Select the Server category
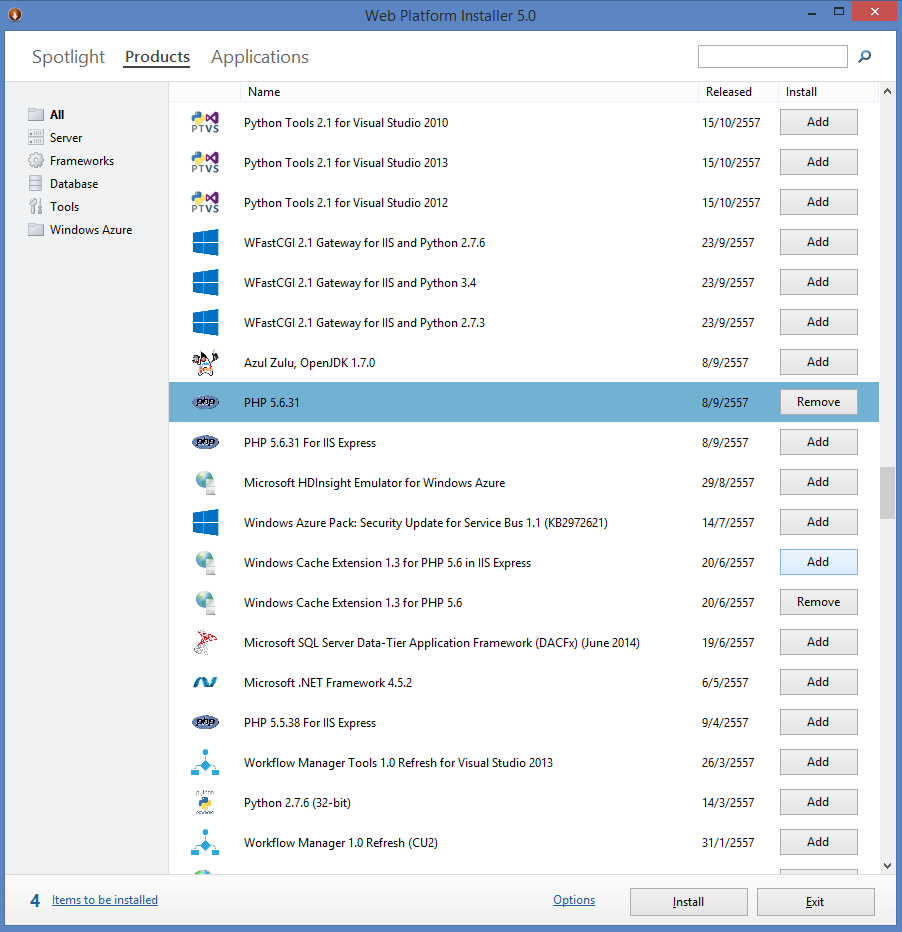 click(x=55, y=138)
